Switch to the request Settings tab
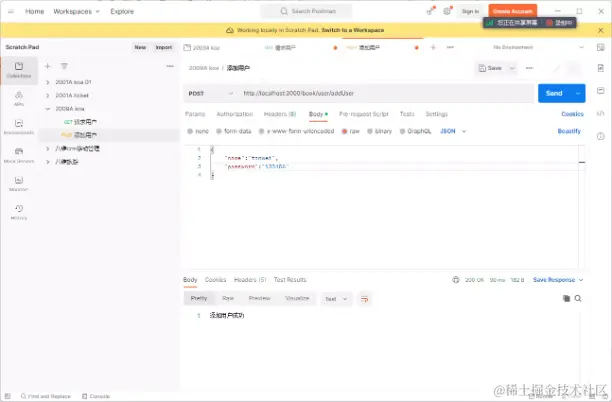 click(436, 114)
